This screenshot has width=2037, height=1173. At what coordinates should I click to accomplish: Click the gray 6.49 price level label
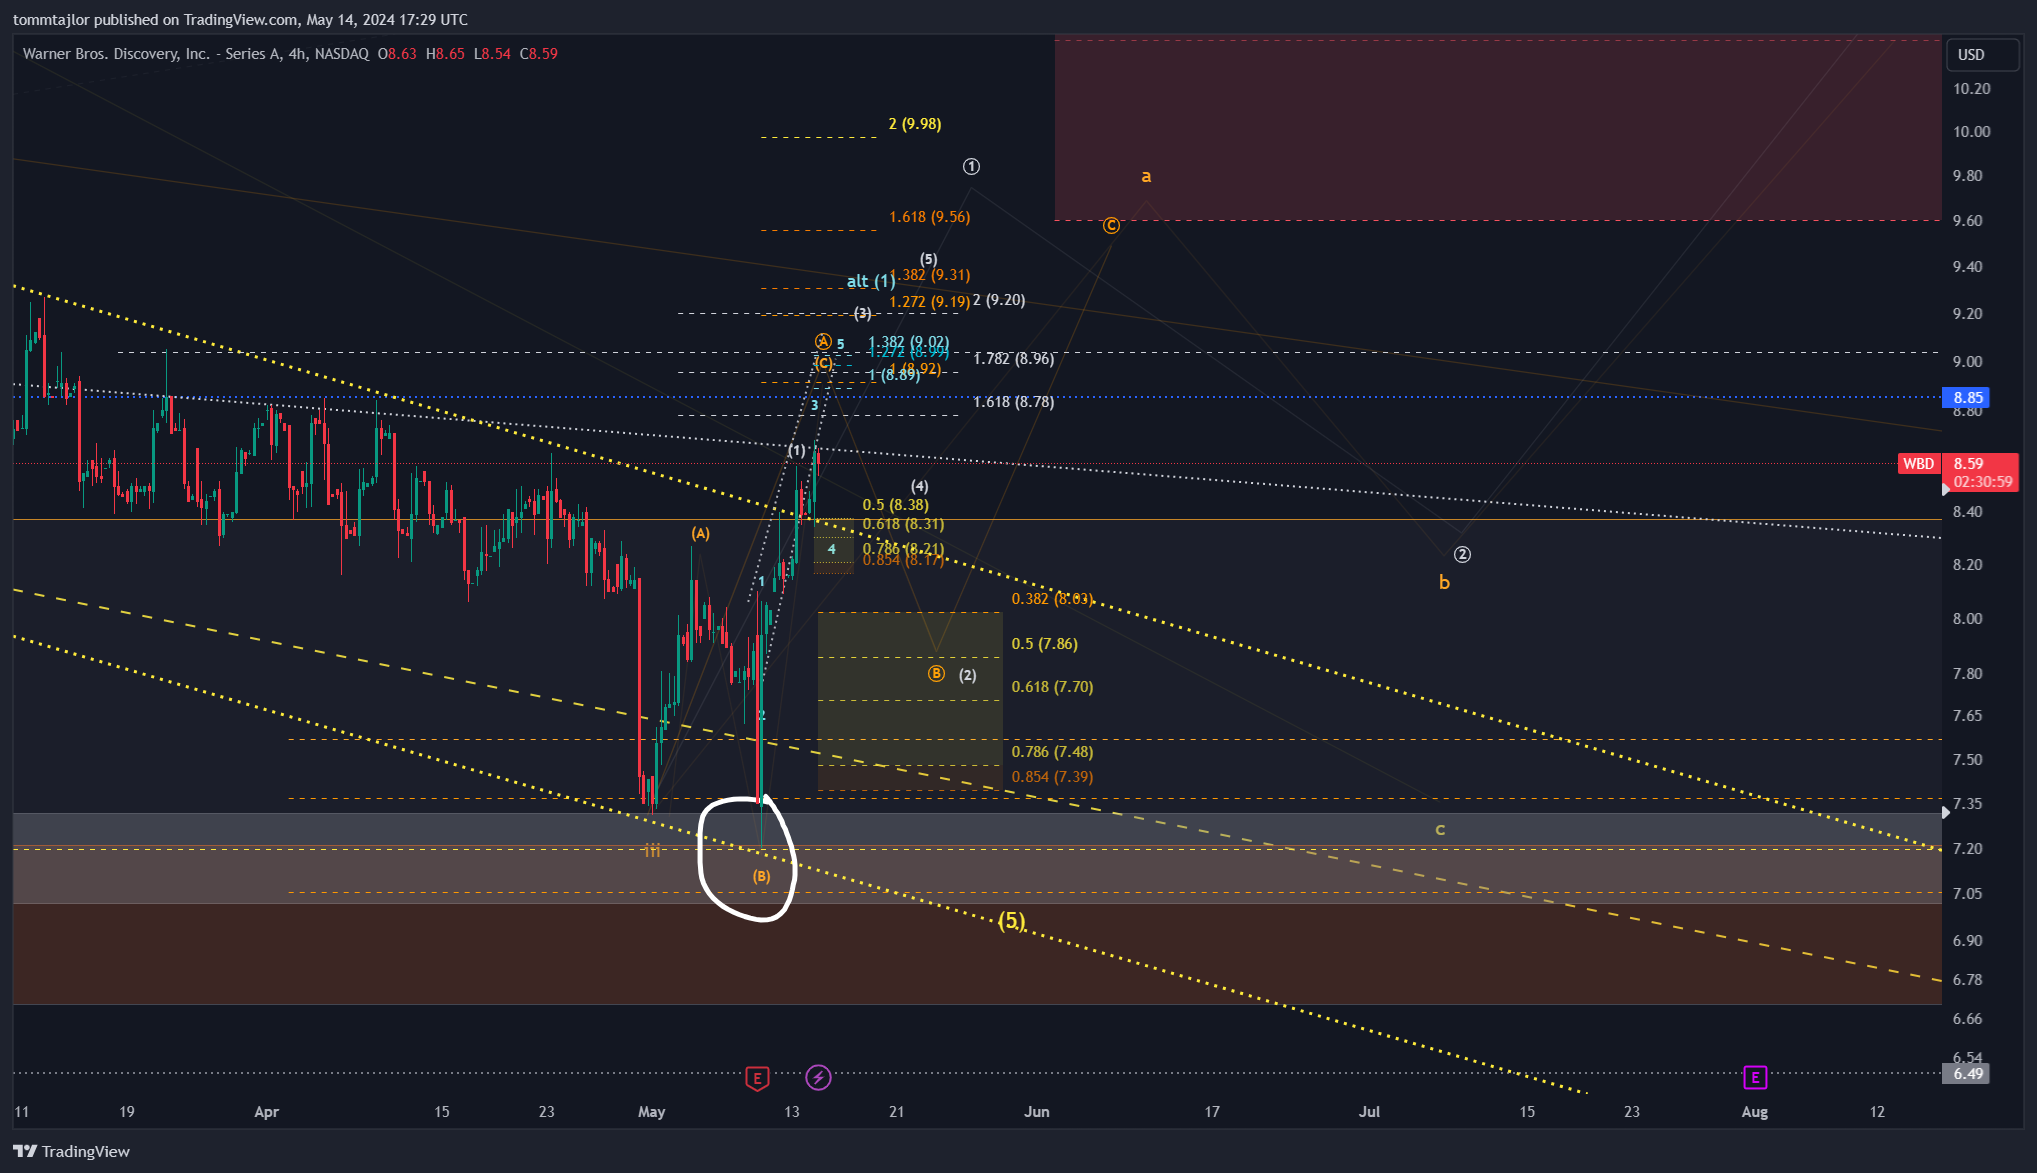(1968, 1074)
